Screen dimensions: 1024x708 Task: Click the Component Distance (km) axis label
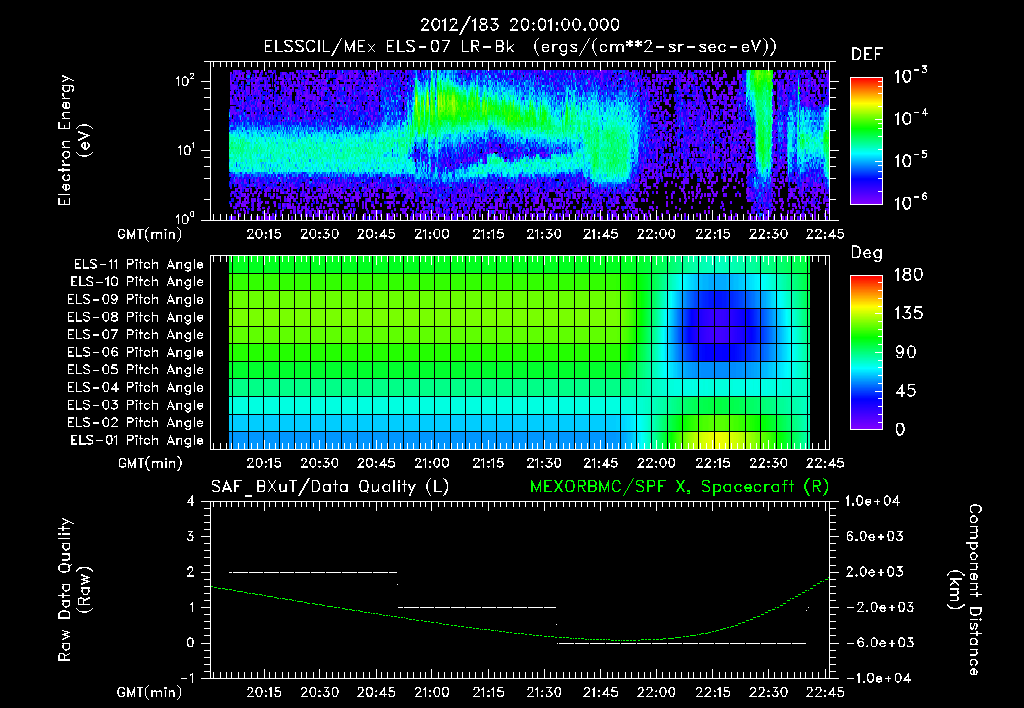coord(965,589)
